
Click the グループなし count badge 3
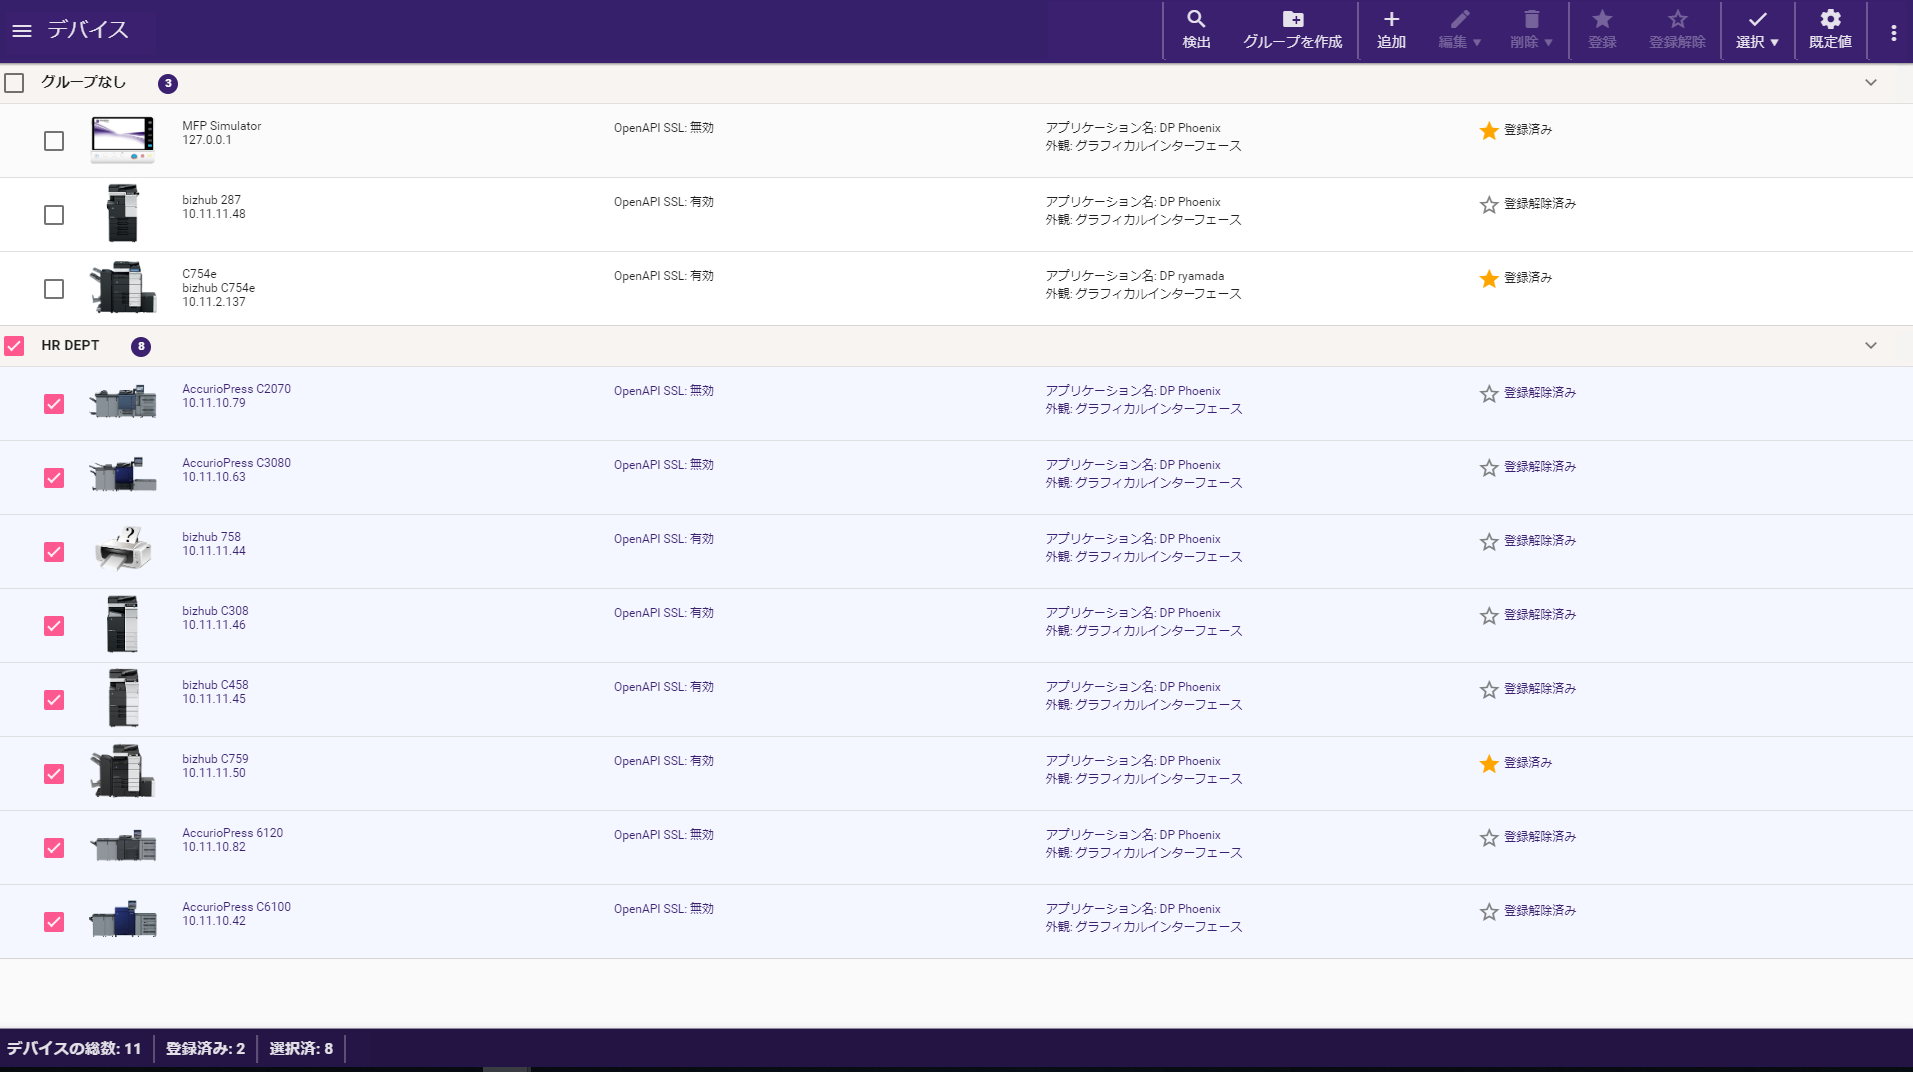coord(168,84)
